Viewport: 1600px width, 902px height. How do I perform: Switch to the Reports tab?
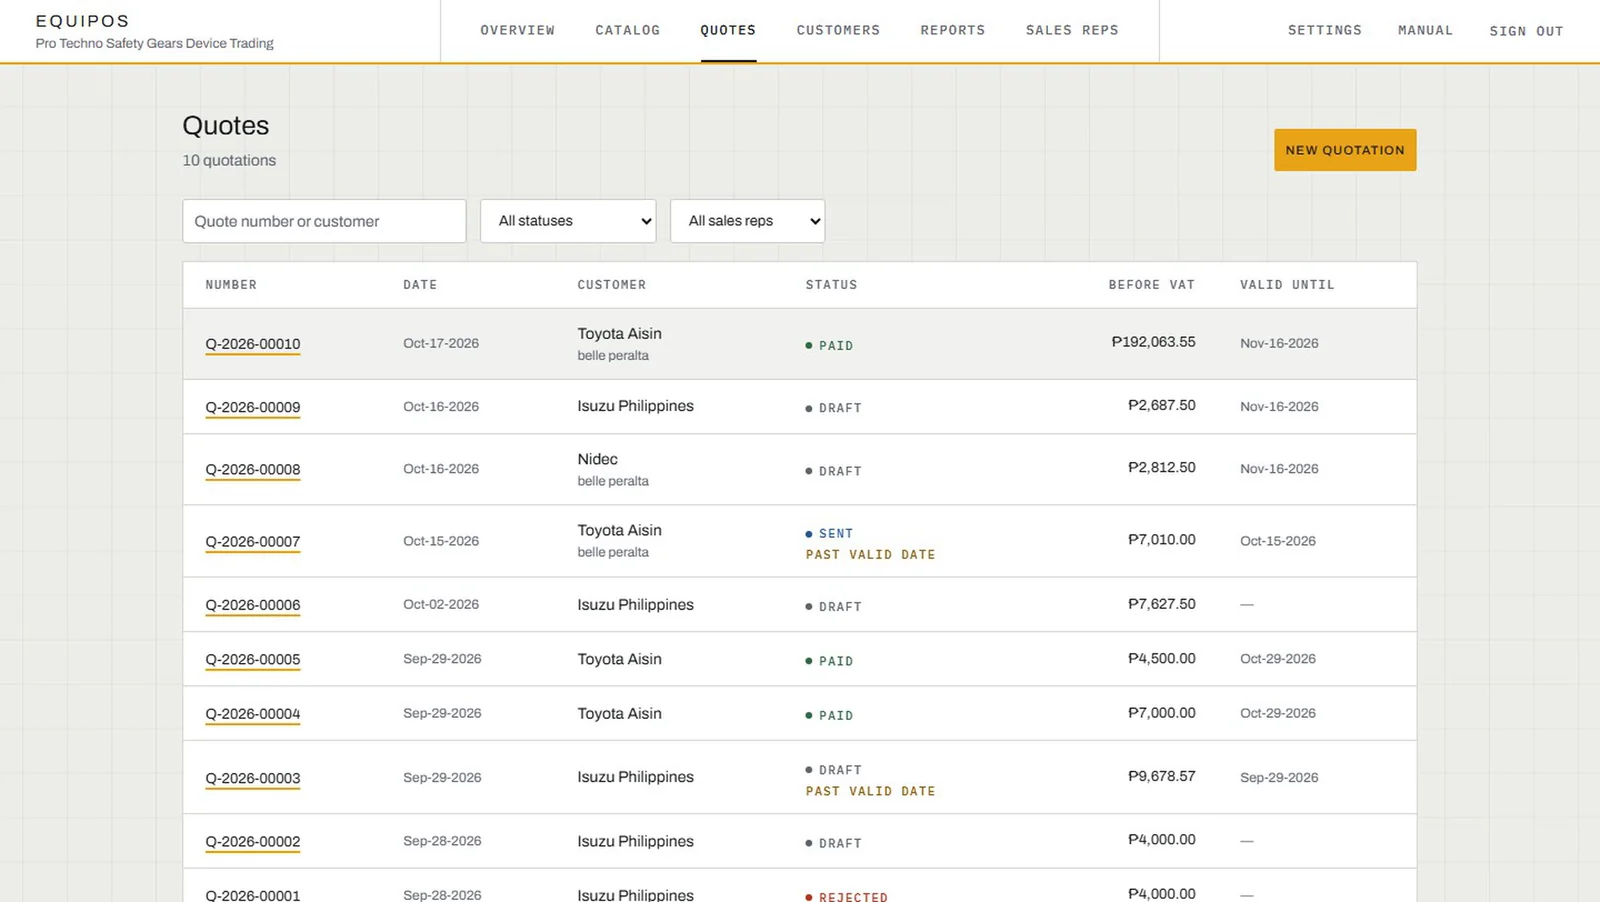coord(953,30)
